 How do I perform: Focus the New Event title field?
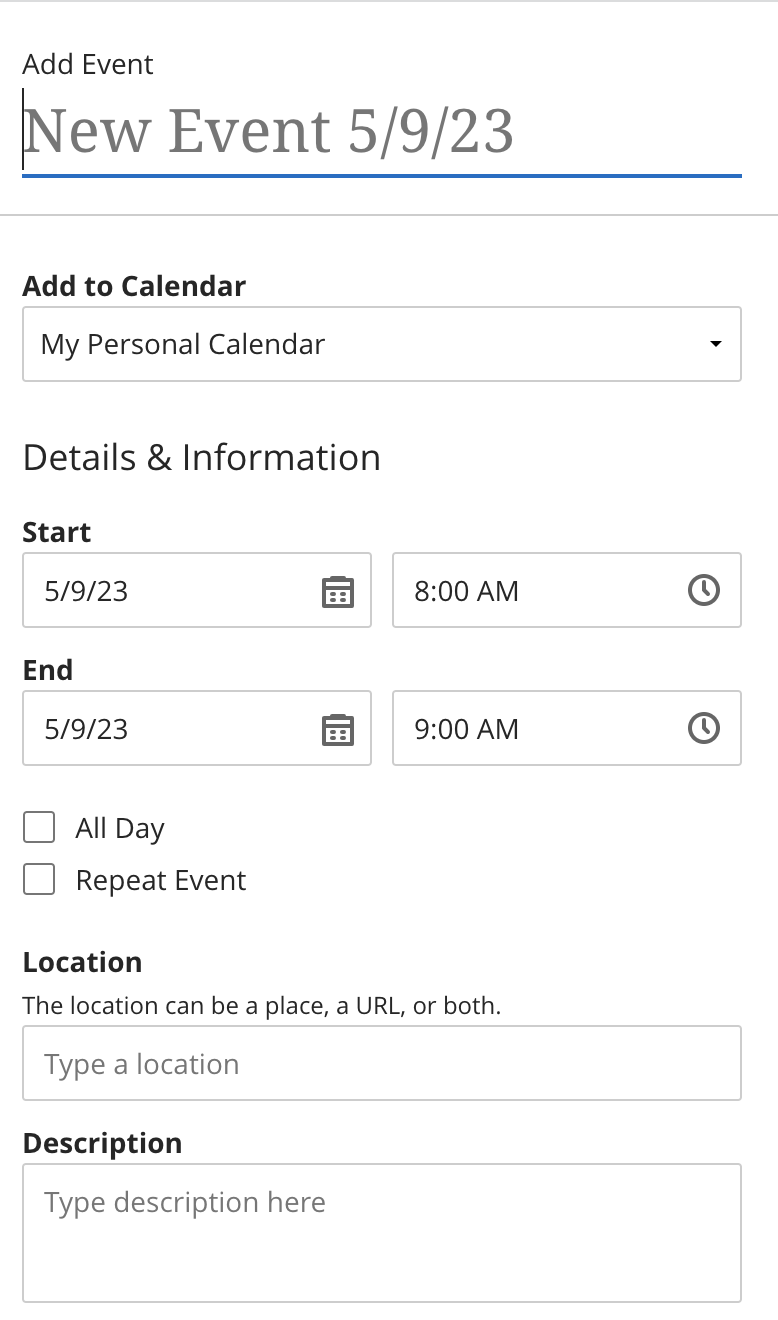click(x=380, y=132)
